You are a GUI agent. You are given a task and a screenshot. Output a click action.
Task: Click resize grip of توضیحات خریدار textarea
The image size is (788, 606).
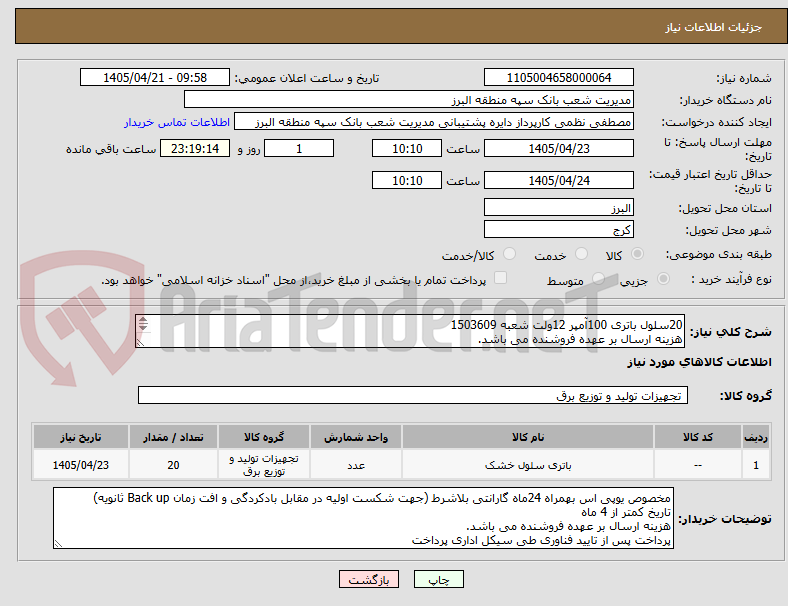point(58,543)
